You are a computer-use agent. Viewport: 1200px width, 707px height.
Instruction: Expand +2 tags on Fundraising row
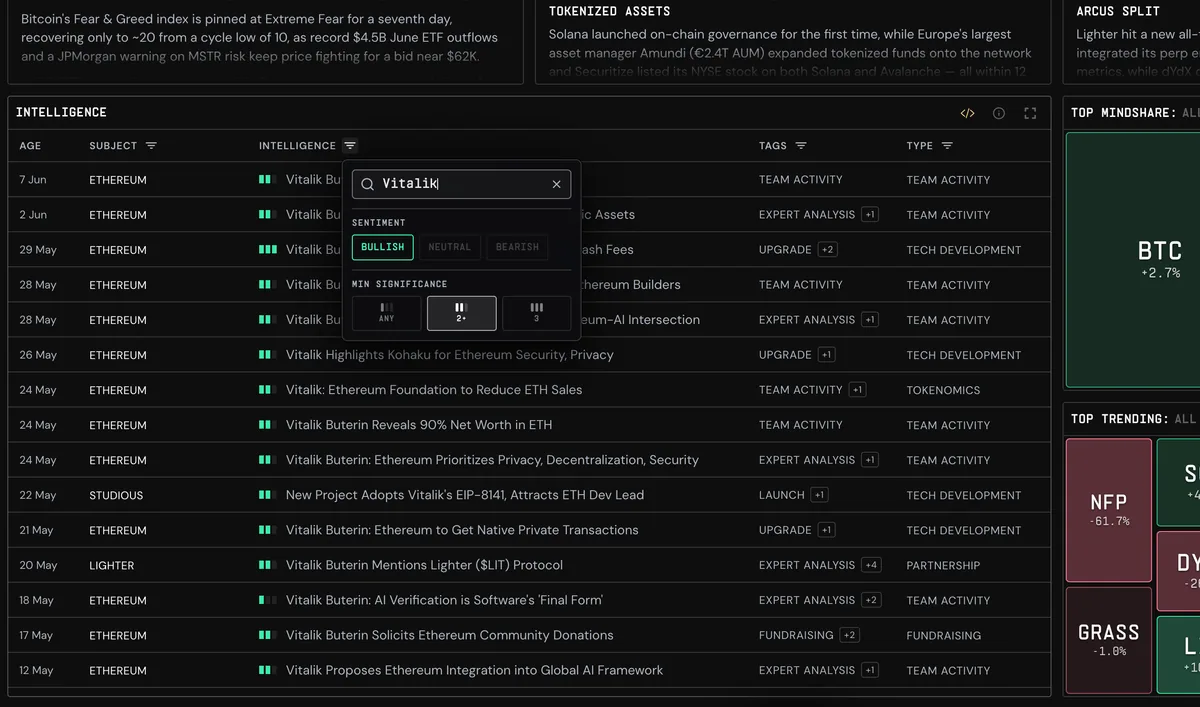click(x=849, y=635)
